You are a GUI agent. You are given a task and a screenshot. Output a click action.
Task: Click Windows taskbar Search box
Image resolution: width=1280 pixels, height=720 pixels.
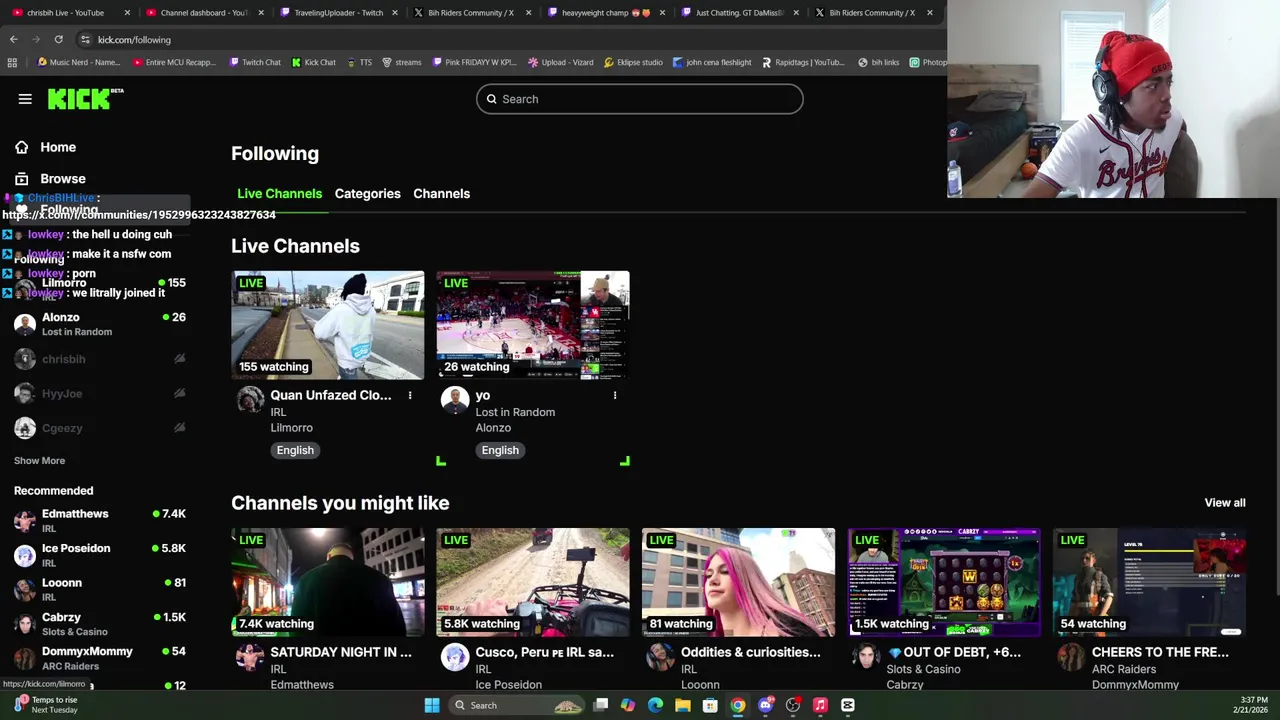click(x=516, y=705)
